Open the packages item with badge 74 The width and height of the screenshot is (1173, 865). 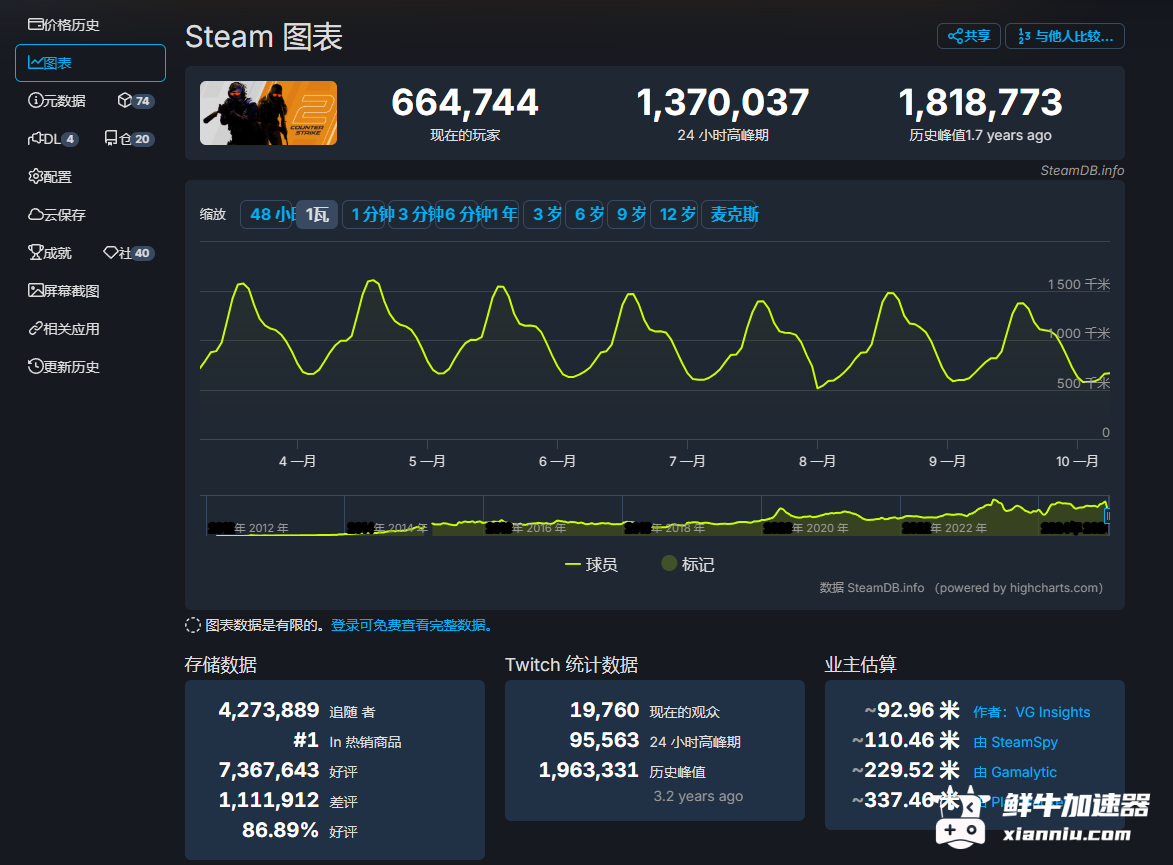click(135, 101)
